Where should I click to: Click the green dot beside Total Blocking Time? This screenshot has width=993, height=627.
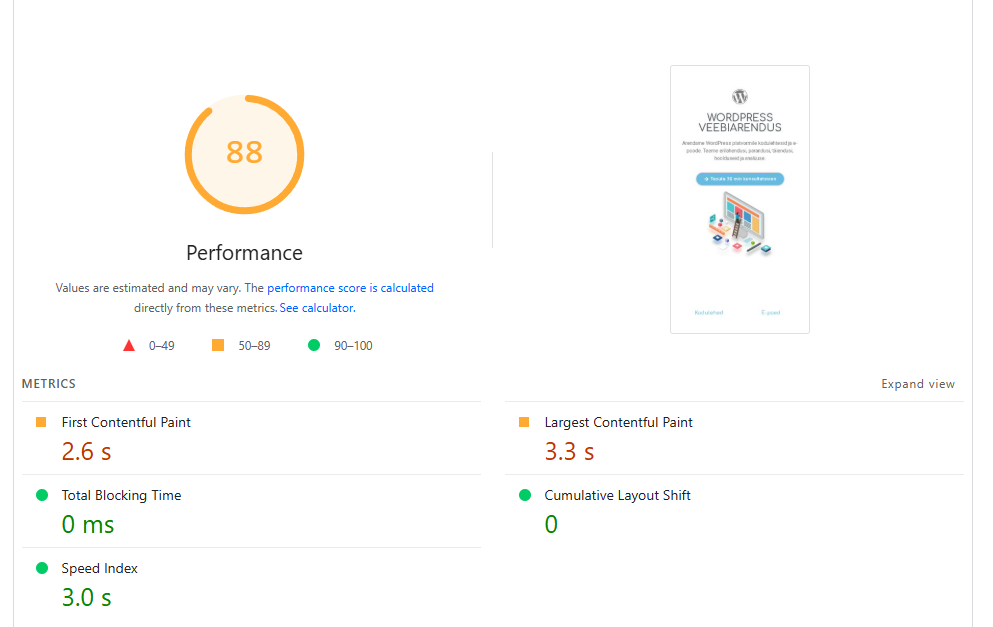42,495
